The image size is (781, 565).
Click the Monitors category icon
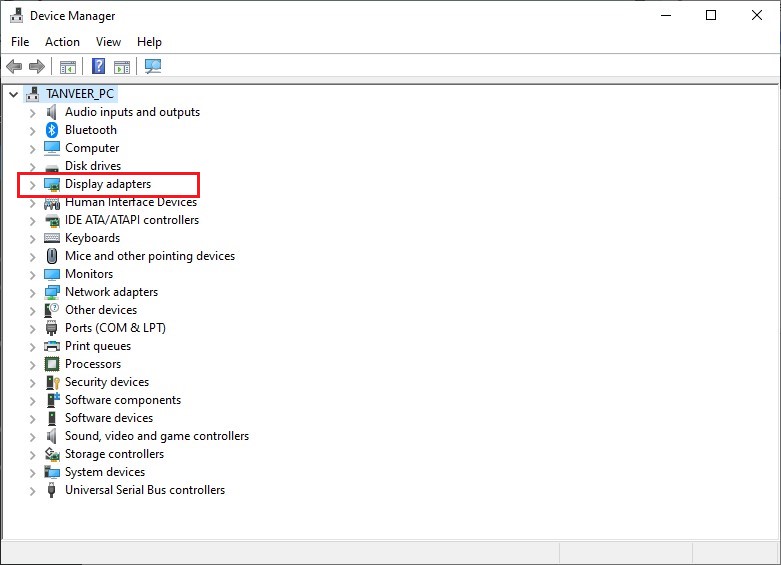pyautogui.click(x=52, y=274)
